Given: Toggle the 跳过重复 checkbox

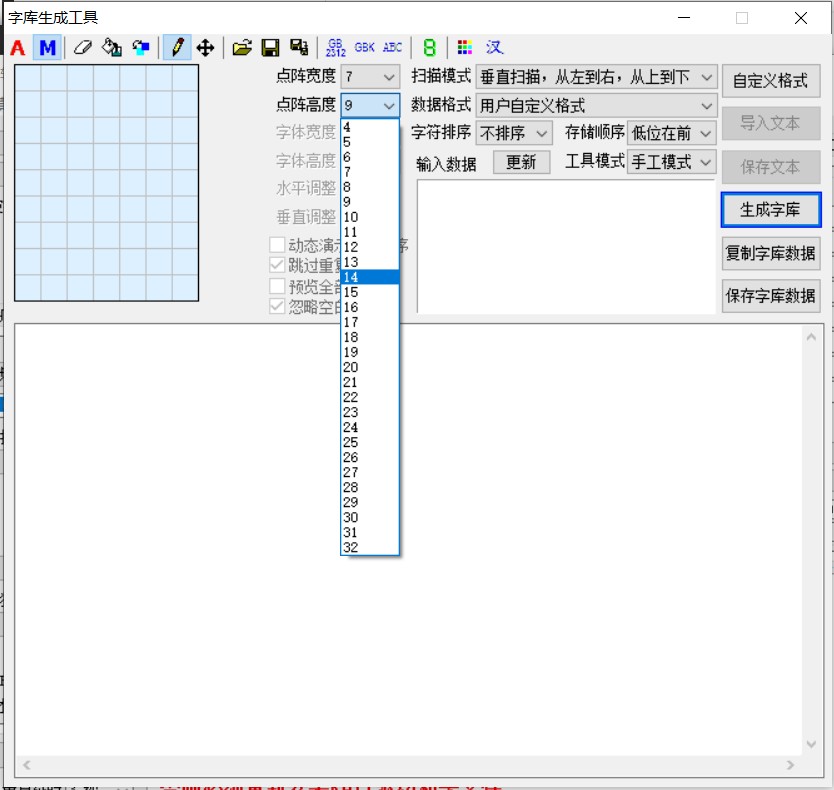Looking at the screenshot, I should 277,265.
